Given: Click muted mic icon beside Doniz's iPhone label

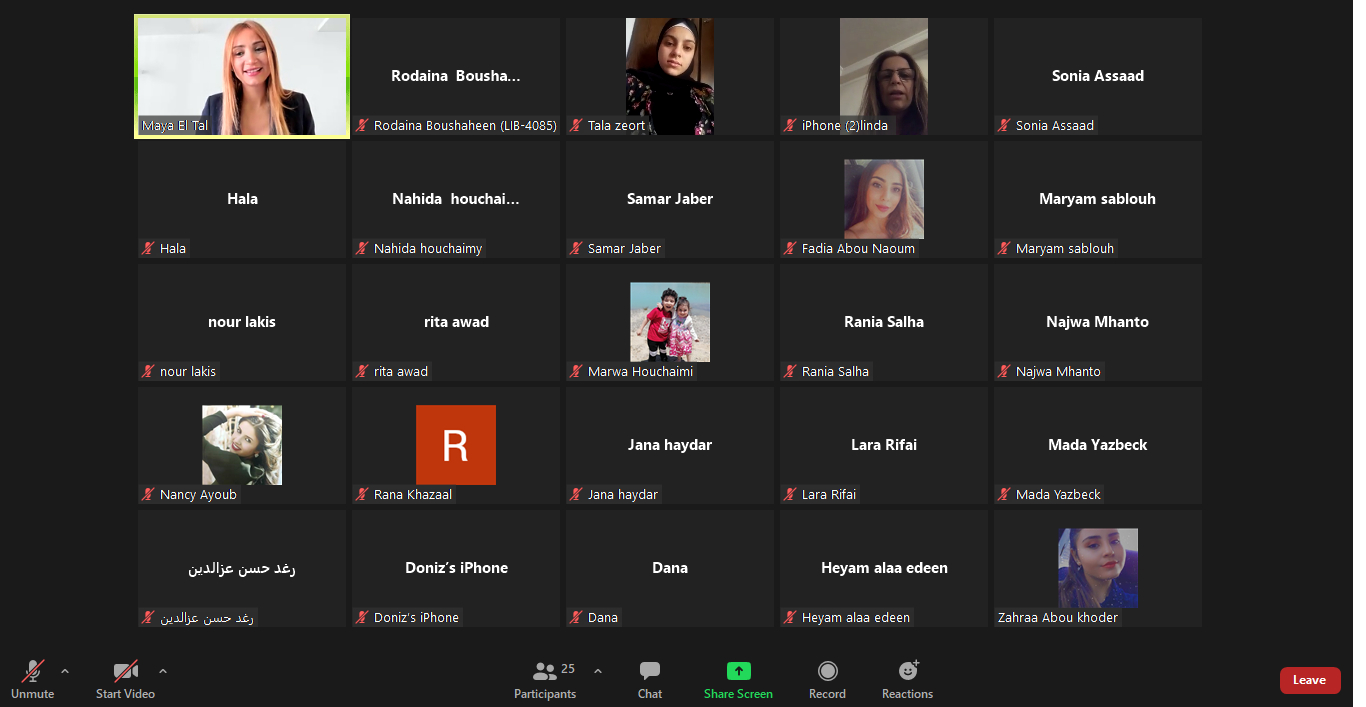Looking at the screenshot, I should 362,618.
